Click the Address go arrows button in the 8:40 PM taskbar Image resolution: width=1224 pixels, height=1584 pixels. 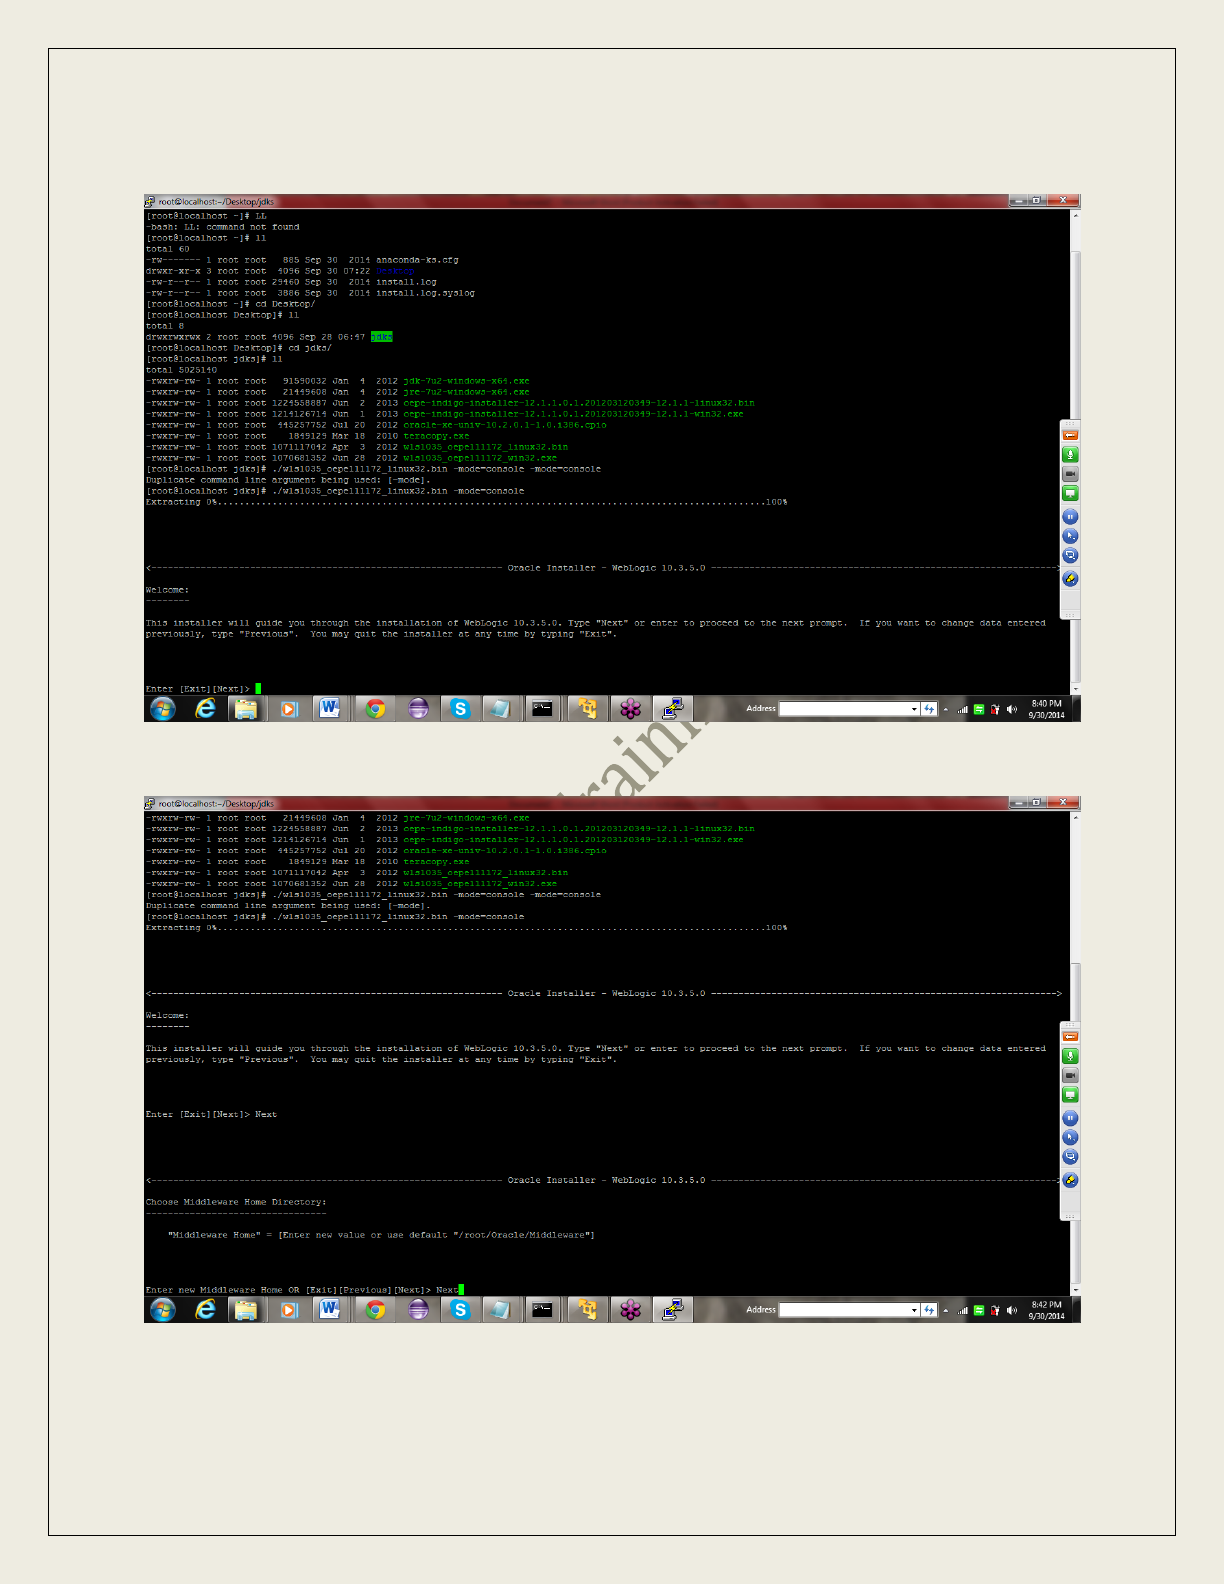pos(929,709)
